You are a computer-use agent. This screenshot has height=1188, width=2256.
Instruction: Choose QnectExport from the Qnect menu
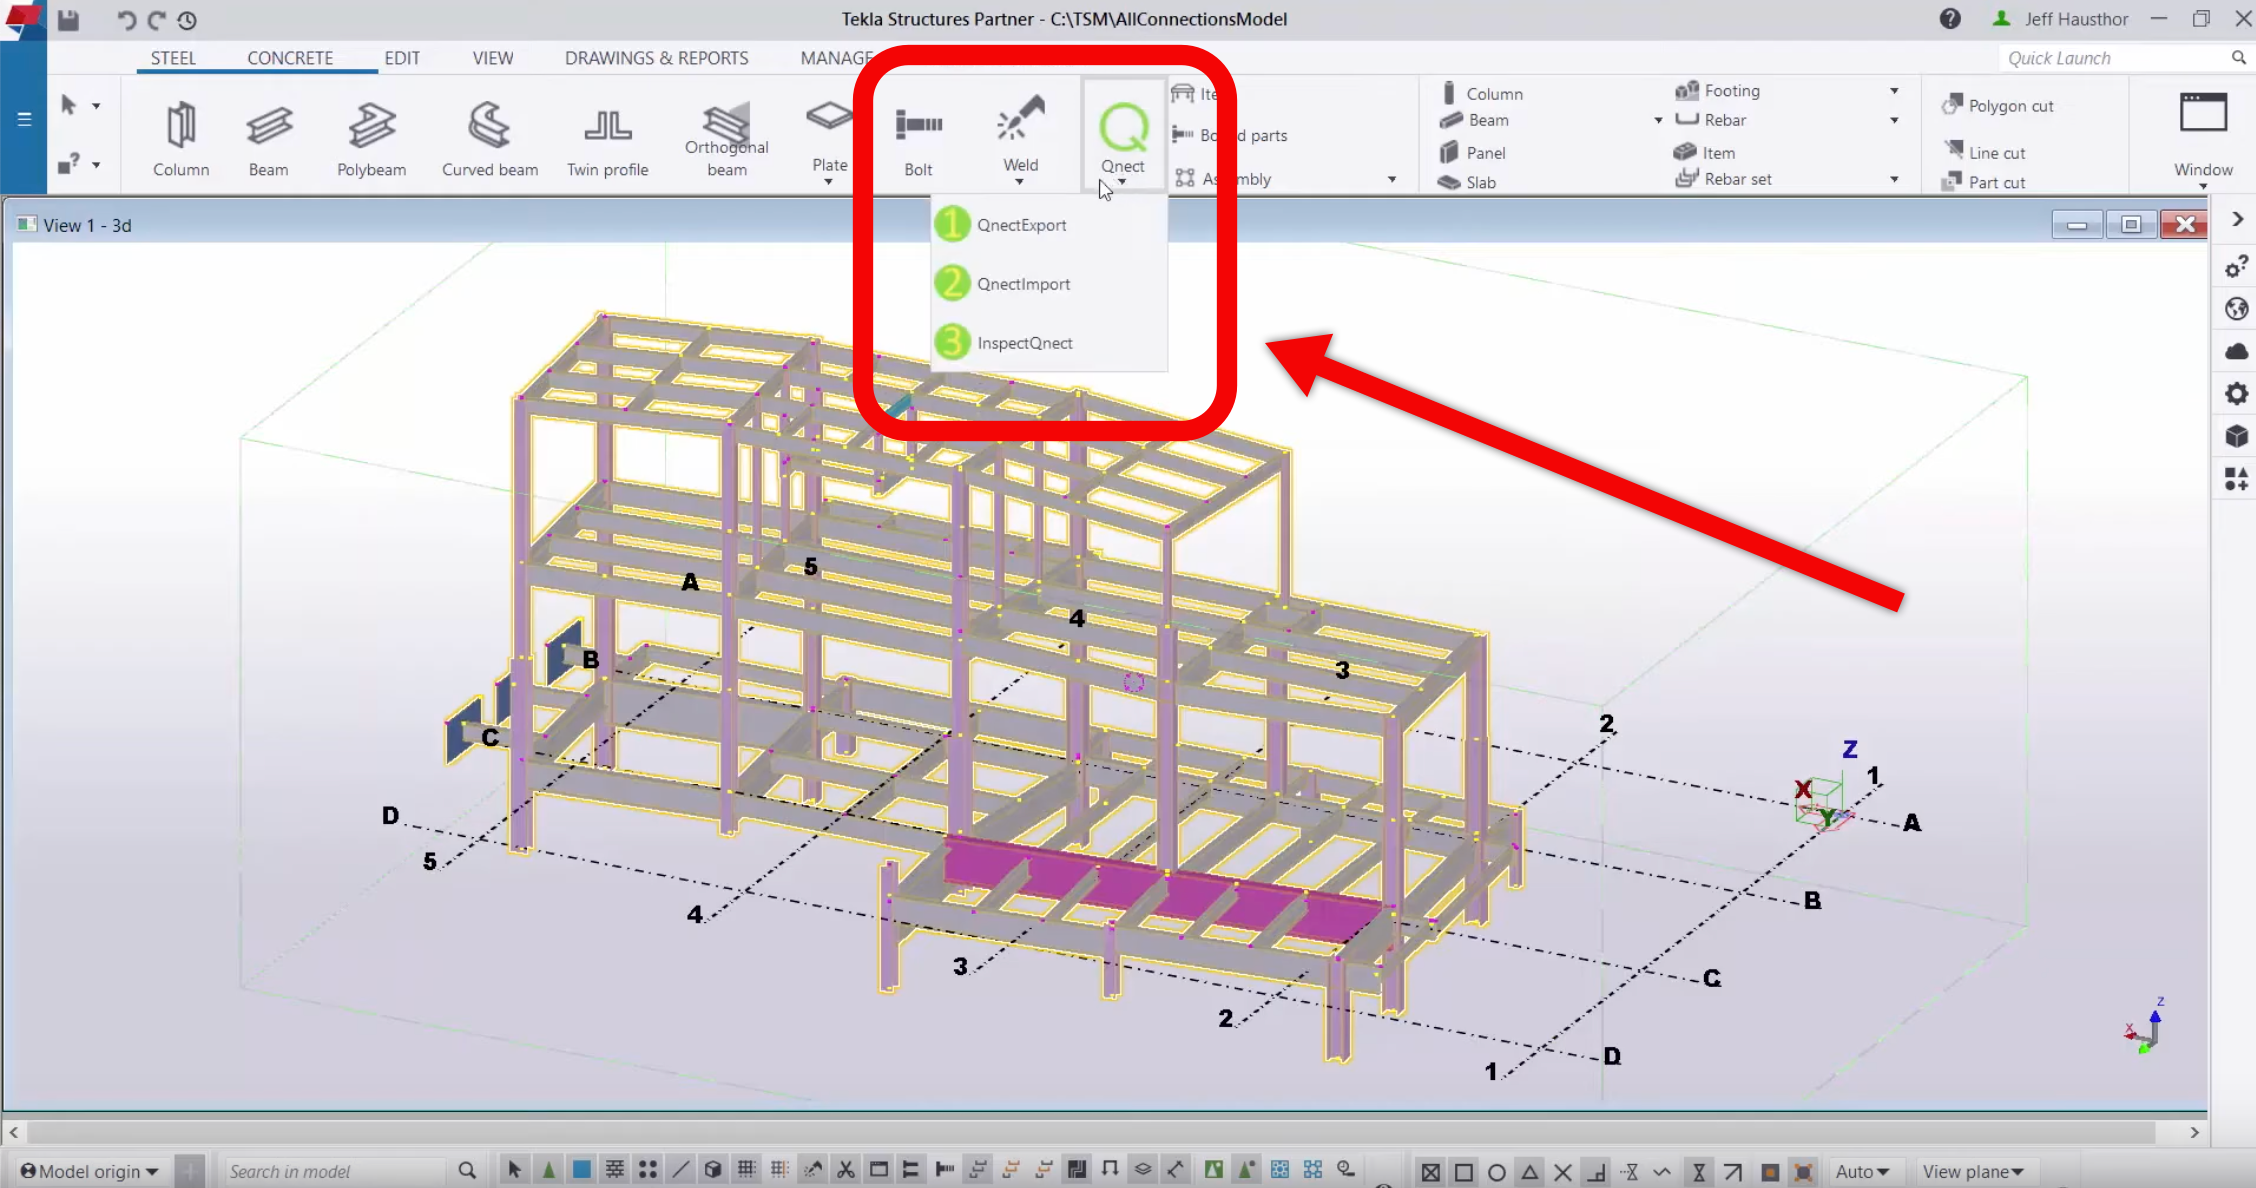tap(1049, 225)
